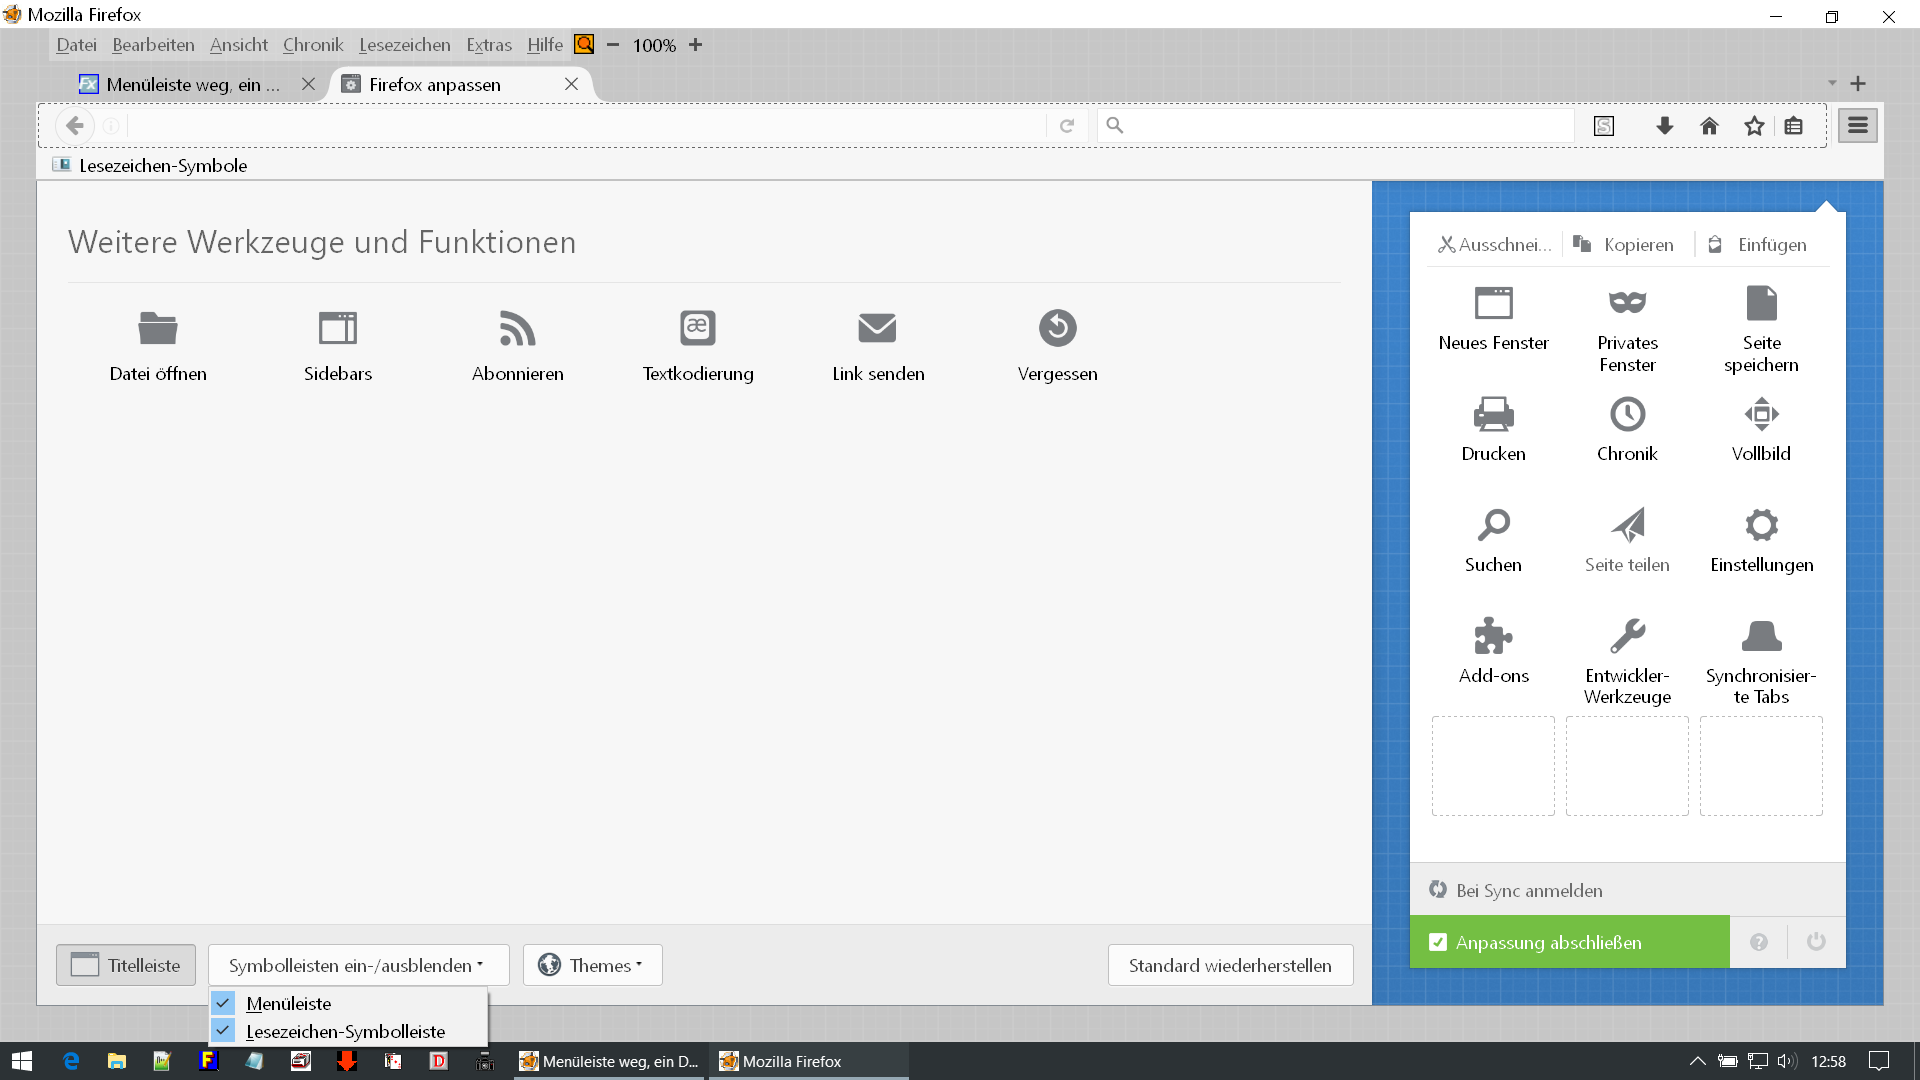Click the bookmark star toolbar icon
This screenshot has width=1920, height=1080.
1754,126
